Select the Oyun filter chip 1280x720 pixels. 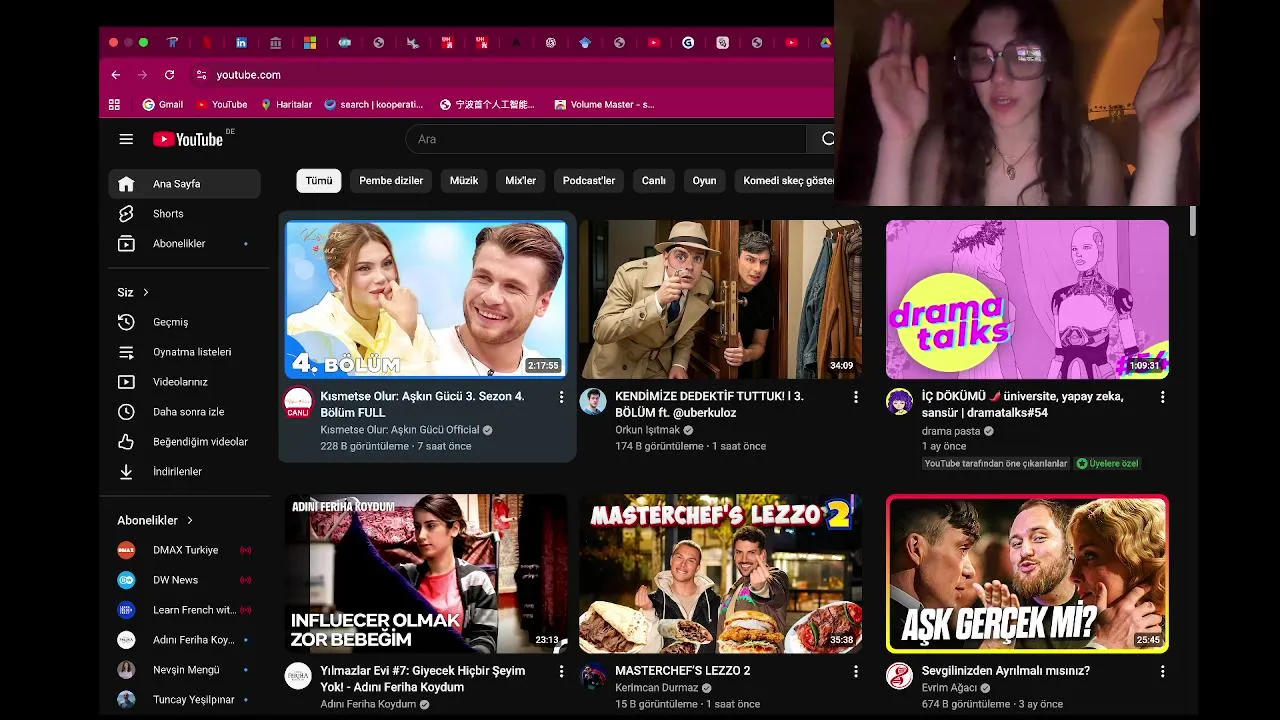coord(705,181)
